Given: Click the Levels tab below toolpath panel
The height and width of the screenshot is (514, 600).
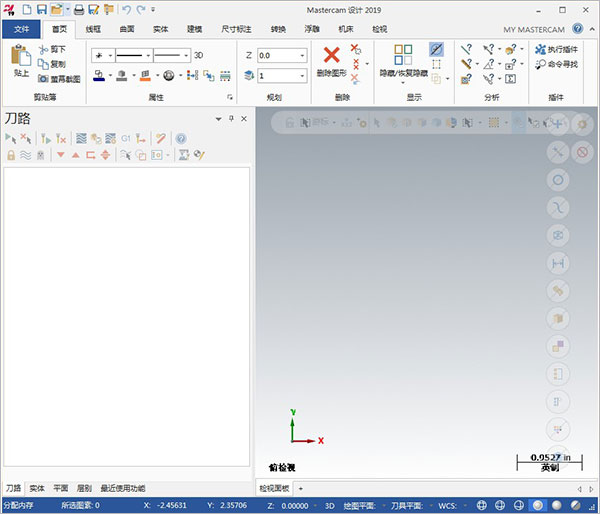Looking at the screenshot, I should point(84,488).
